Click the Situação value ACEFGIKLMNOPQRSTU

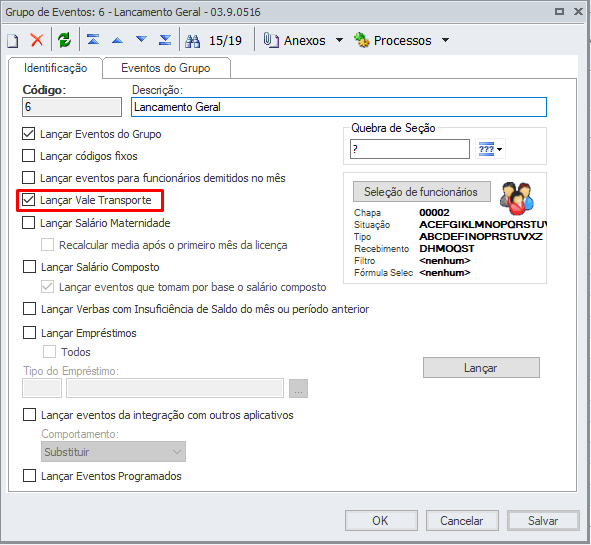pyautogui.click(x=482, y=225)
